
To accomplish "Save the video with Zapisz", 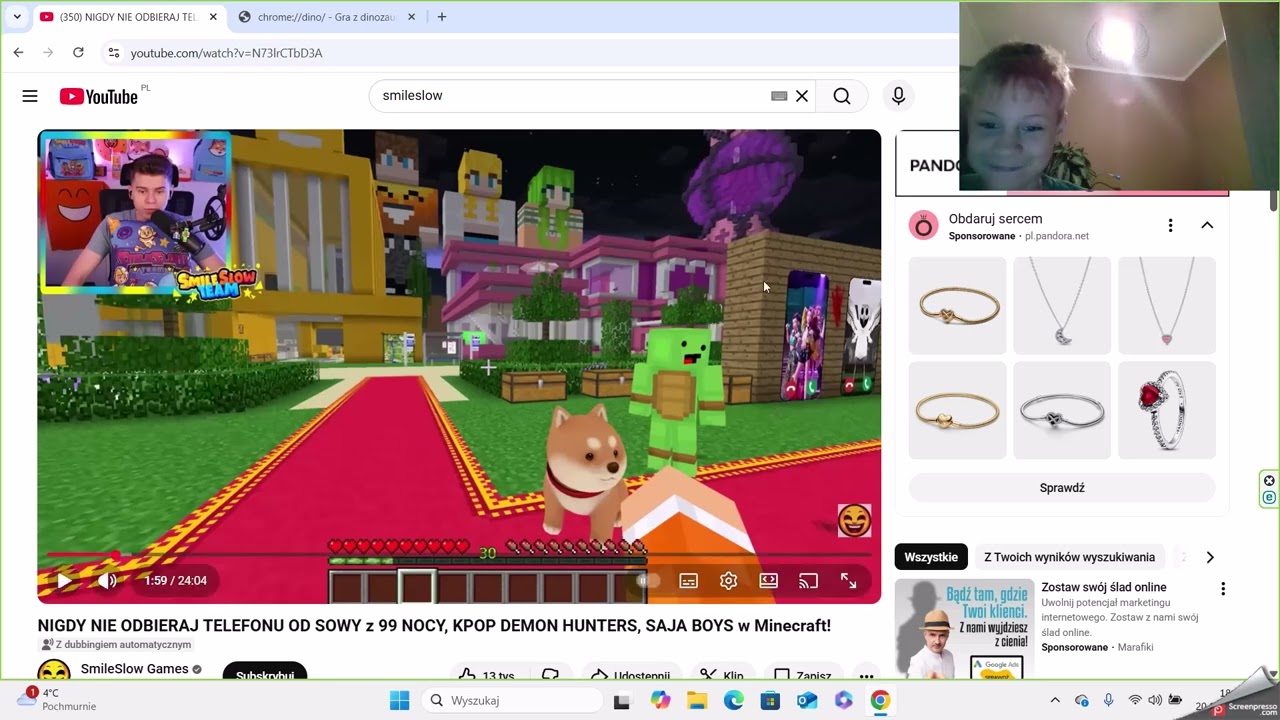I will 803,674.
